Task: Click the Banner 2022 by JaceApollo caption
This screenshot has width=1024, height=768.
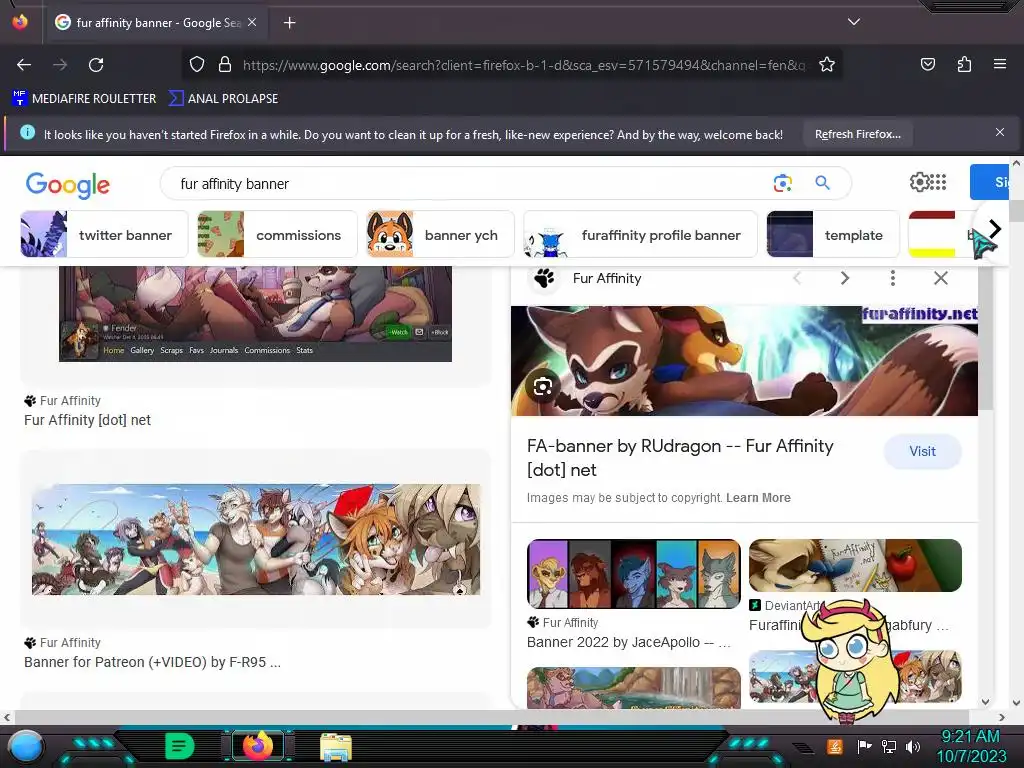Action: coord(628,642)
